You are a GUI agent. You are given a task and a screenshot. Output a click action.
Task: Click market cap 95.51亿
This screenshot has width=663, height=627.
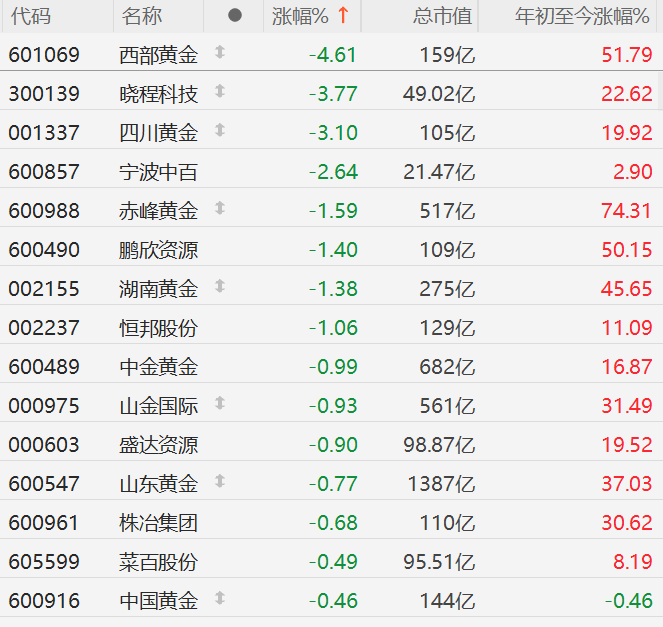(439, 562)
